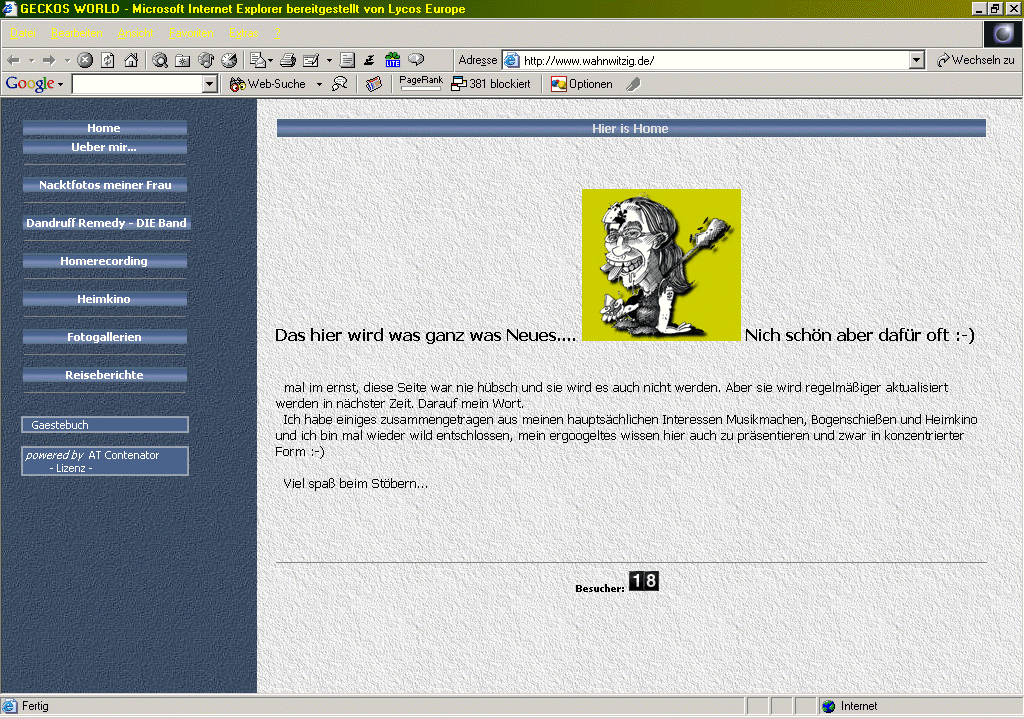
Task: Open the Gaestebuch link
Action: point(105,424)
